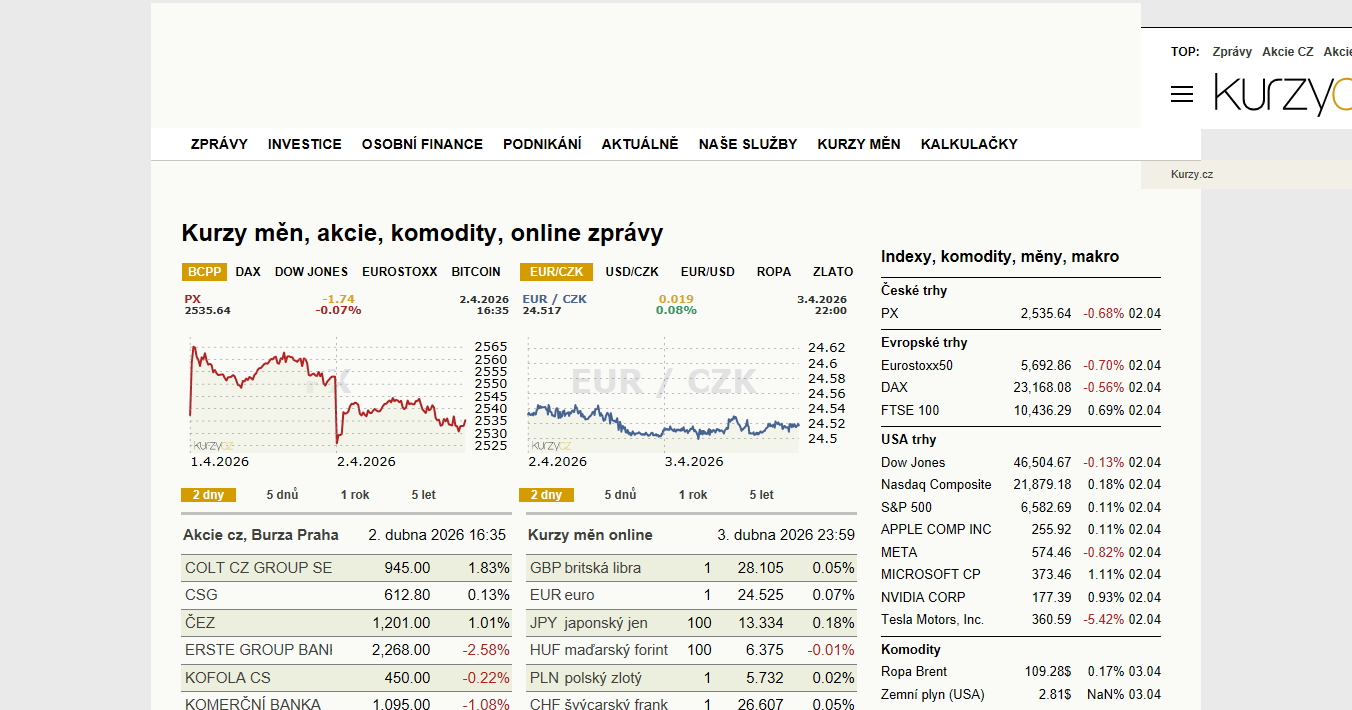The image size is (1352, 710).
Task: Open the PODNIKÁNÍ menu item
Action: coord(542,144)
